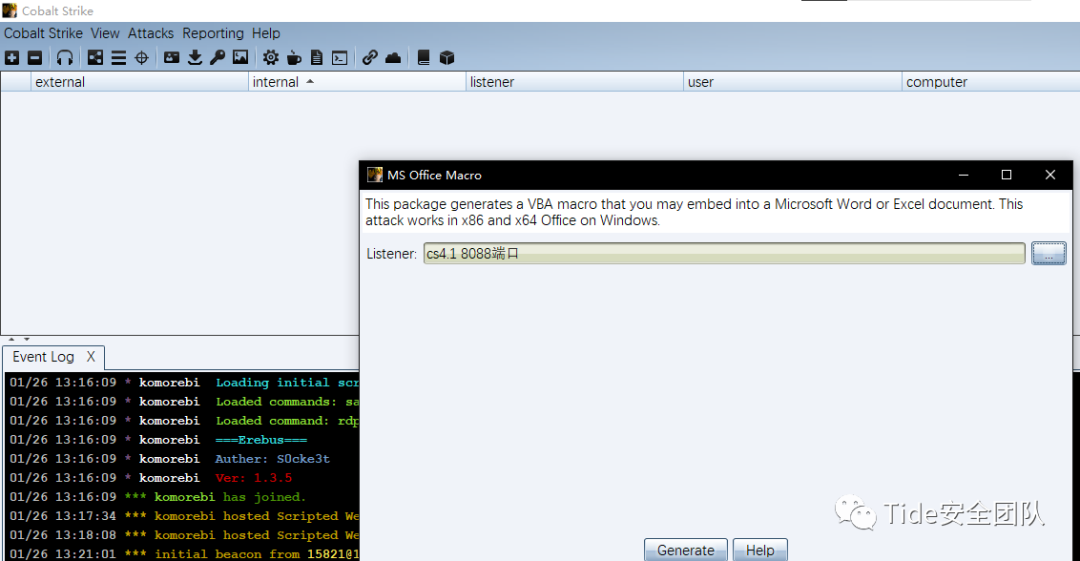The width and height of the screenshot is (1080, 561).
Task: Open the Cobalt Strike menu
Action: [x=43, y=33]
